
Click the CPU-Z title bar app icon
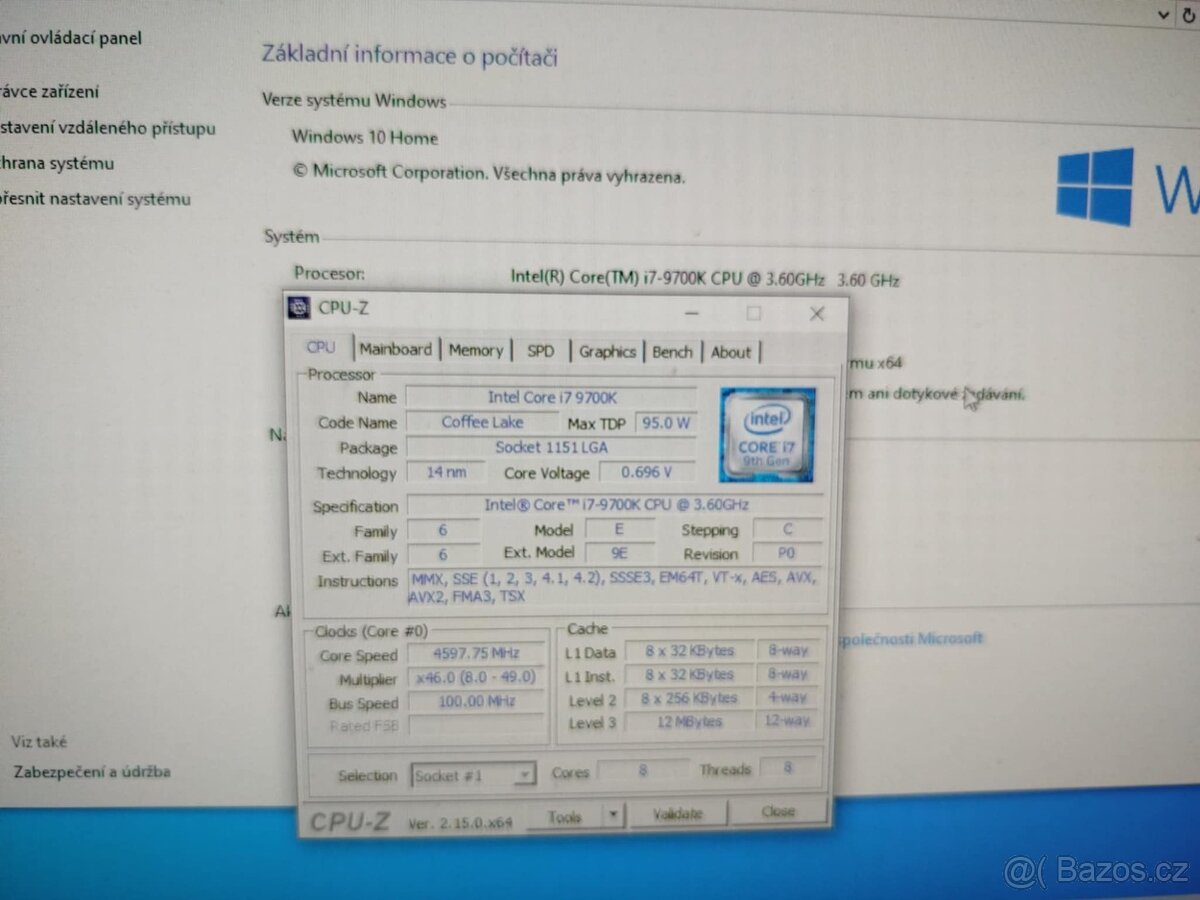pos(298,308)
